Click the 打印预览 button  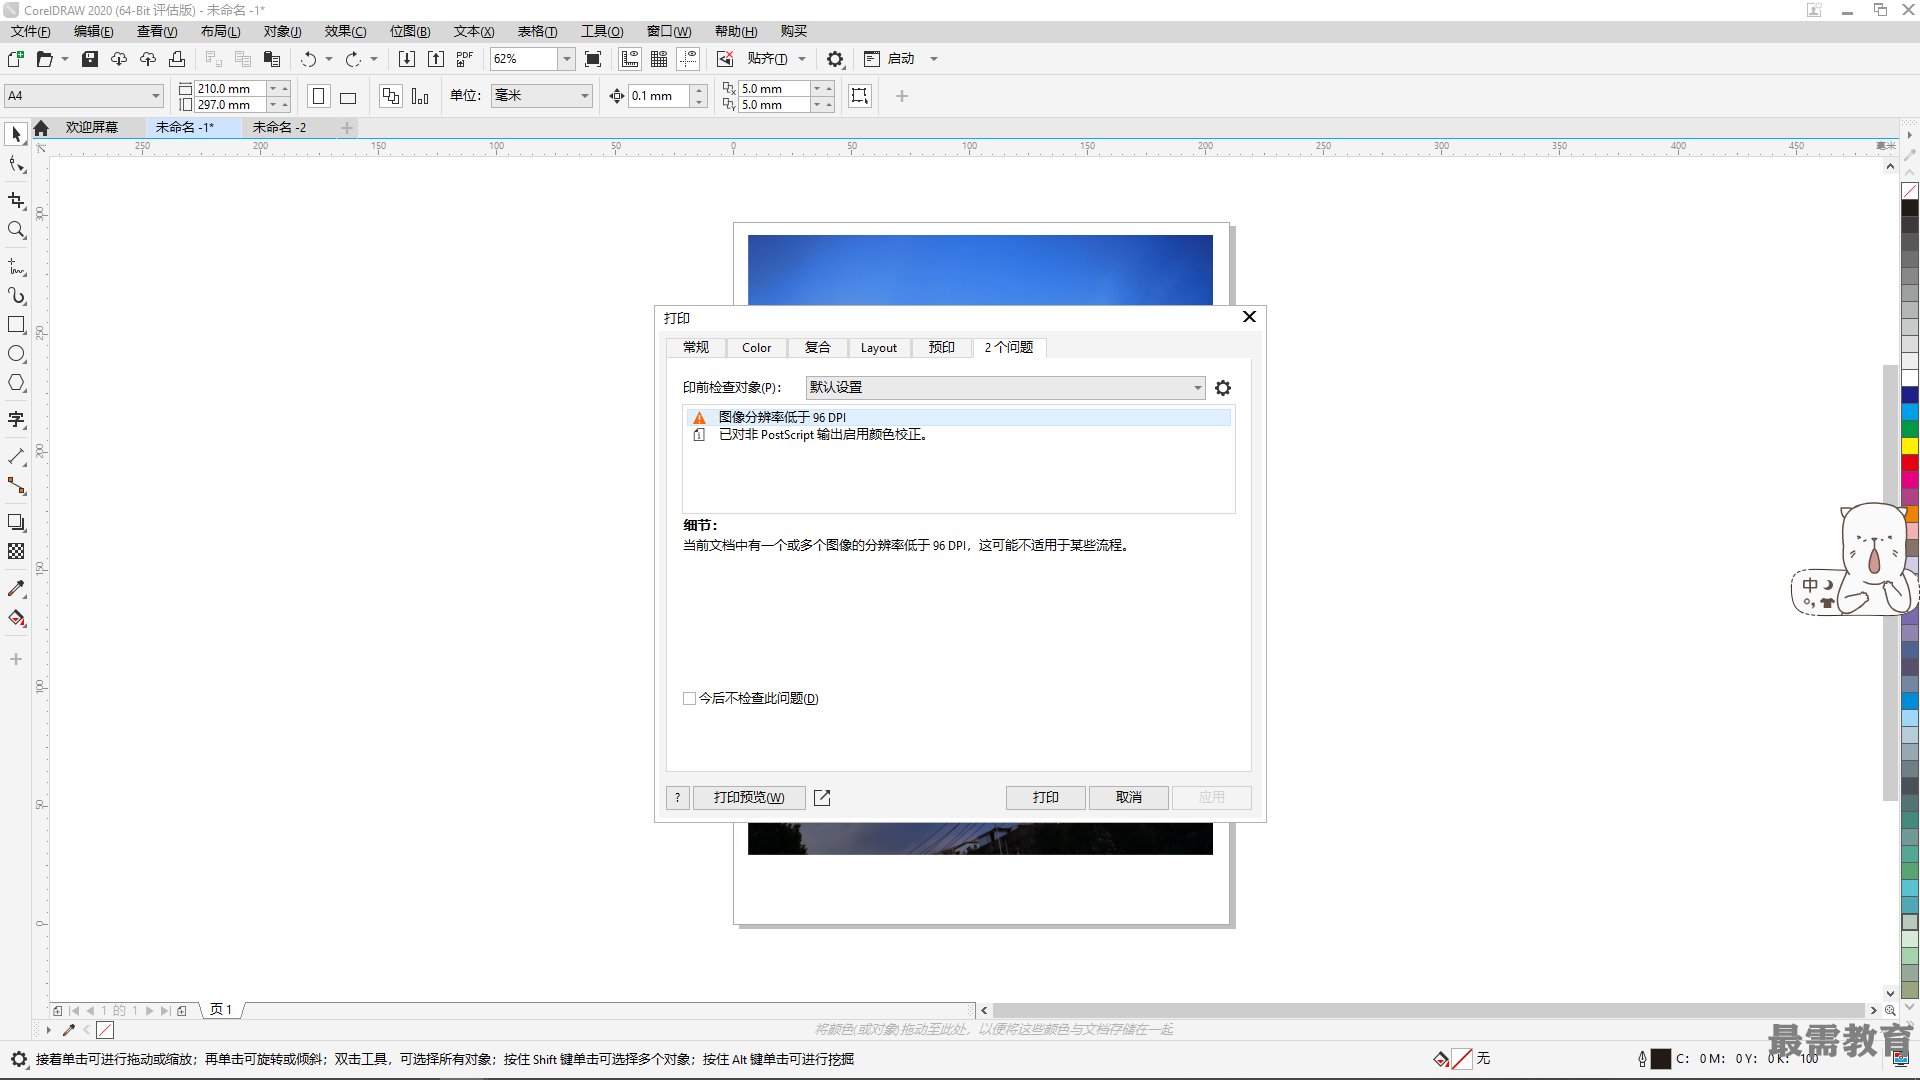749,797
